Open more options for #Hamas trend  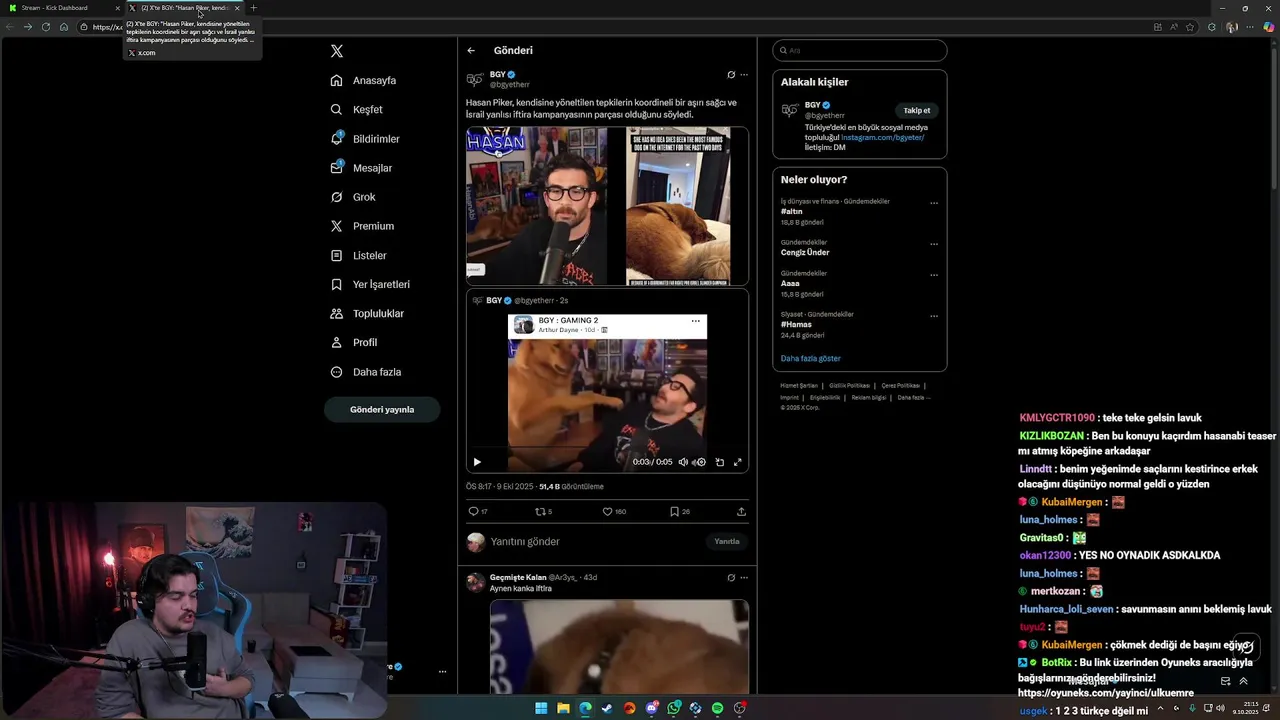pos(934,316)
